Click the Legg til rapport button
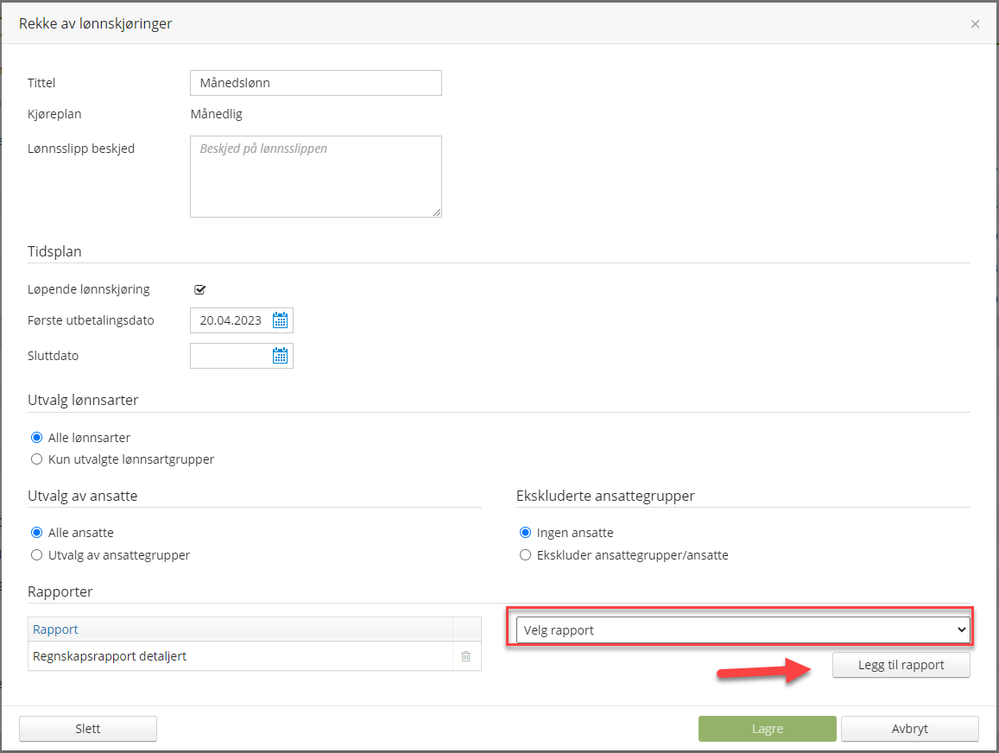The width and height of the screenshot is (999, 753). 901,665
